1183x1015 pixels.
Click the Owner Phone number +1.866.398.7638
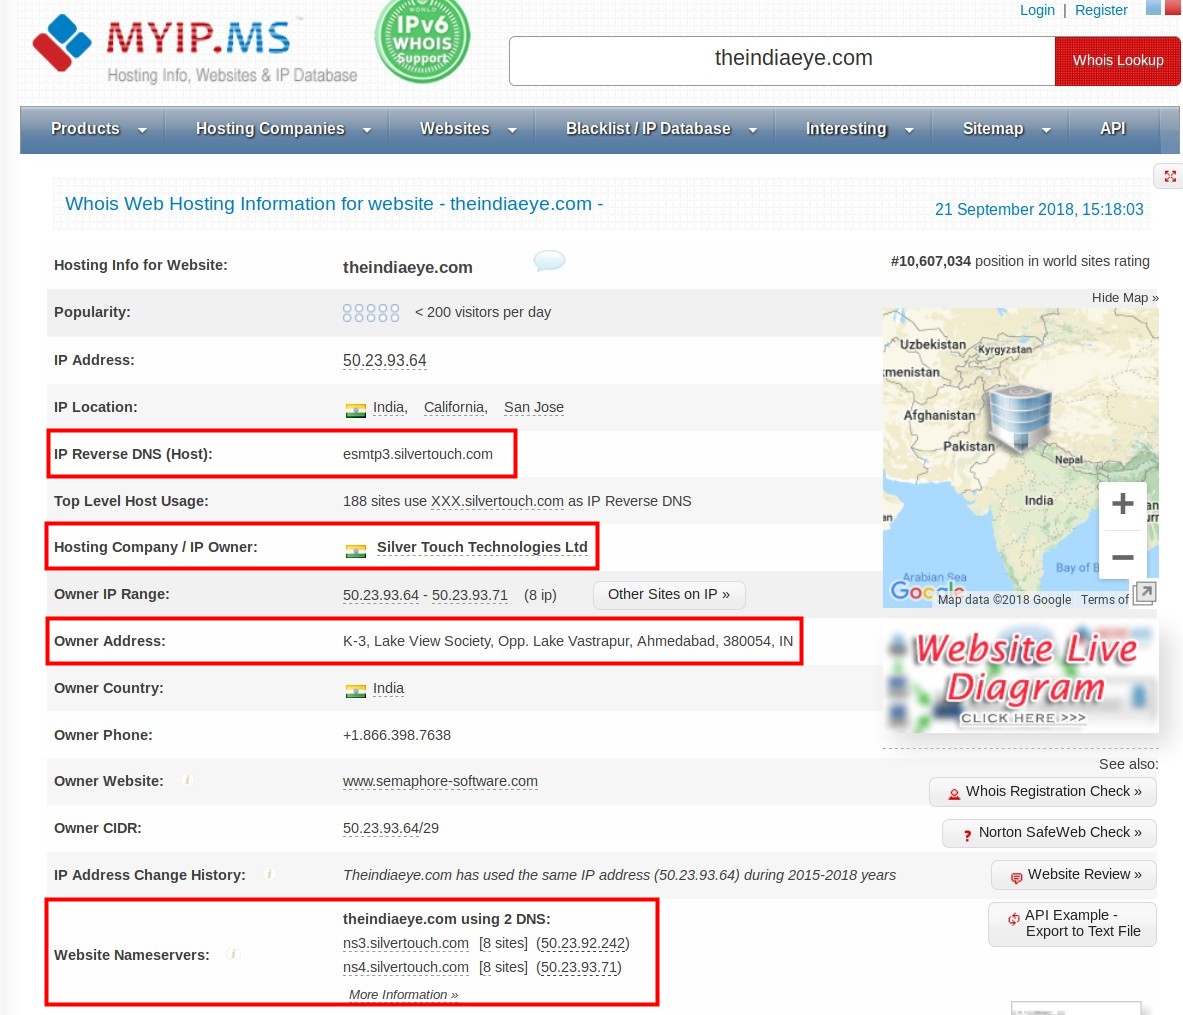pos(397,735)
